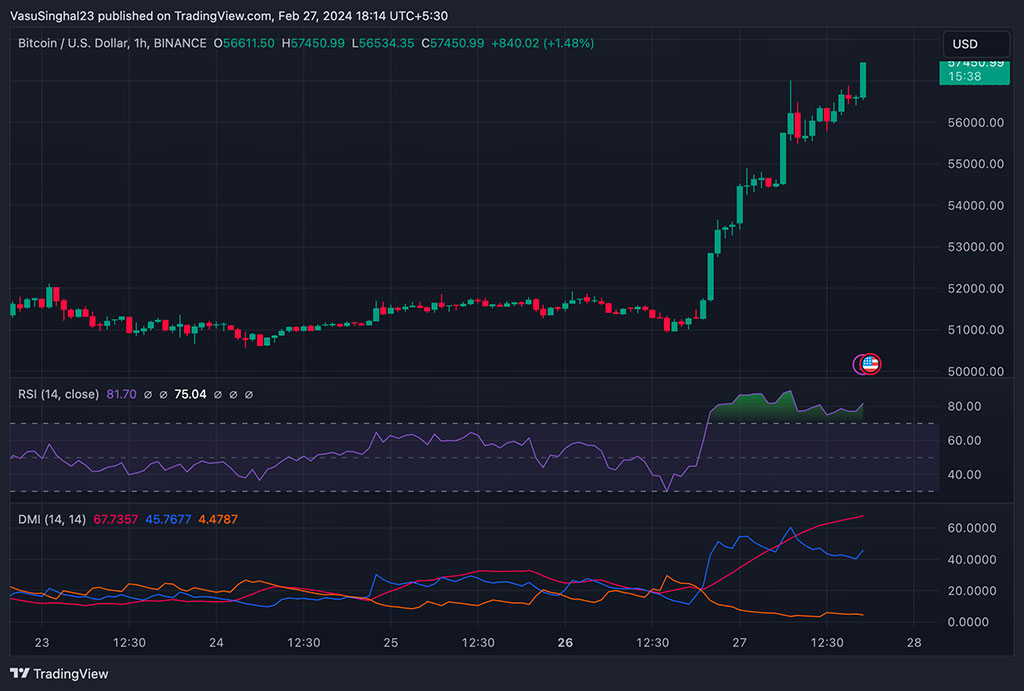Click the DMI orange value 4.4787
Viewport: 1024px width, 691px height.
click(218, 519)
